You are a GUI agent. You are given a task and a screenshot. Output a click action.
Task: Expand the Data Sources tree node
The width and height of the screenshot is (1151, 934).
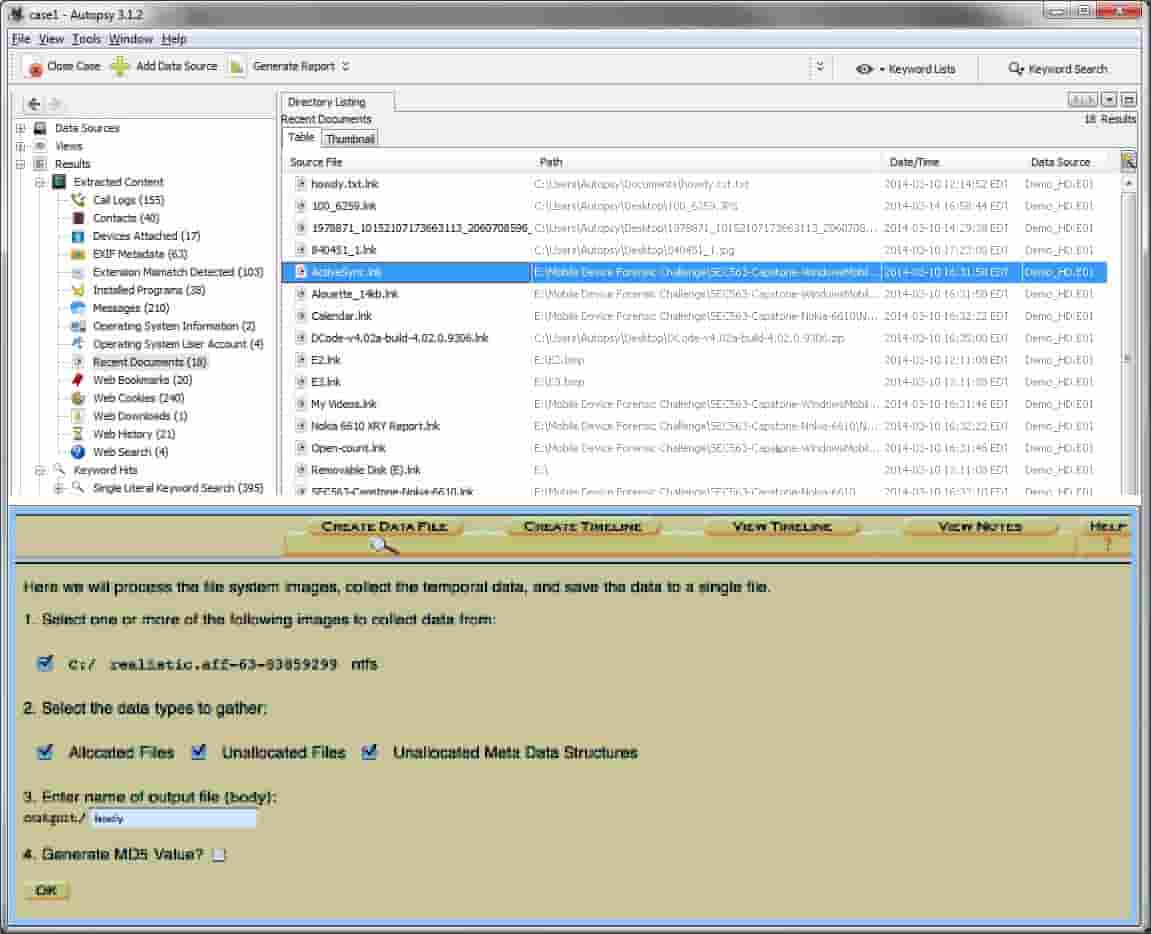20,128
